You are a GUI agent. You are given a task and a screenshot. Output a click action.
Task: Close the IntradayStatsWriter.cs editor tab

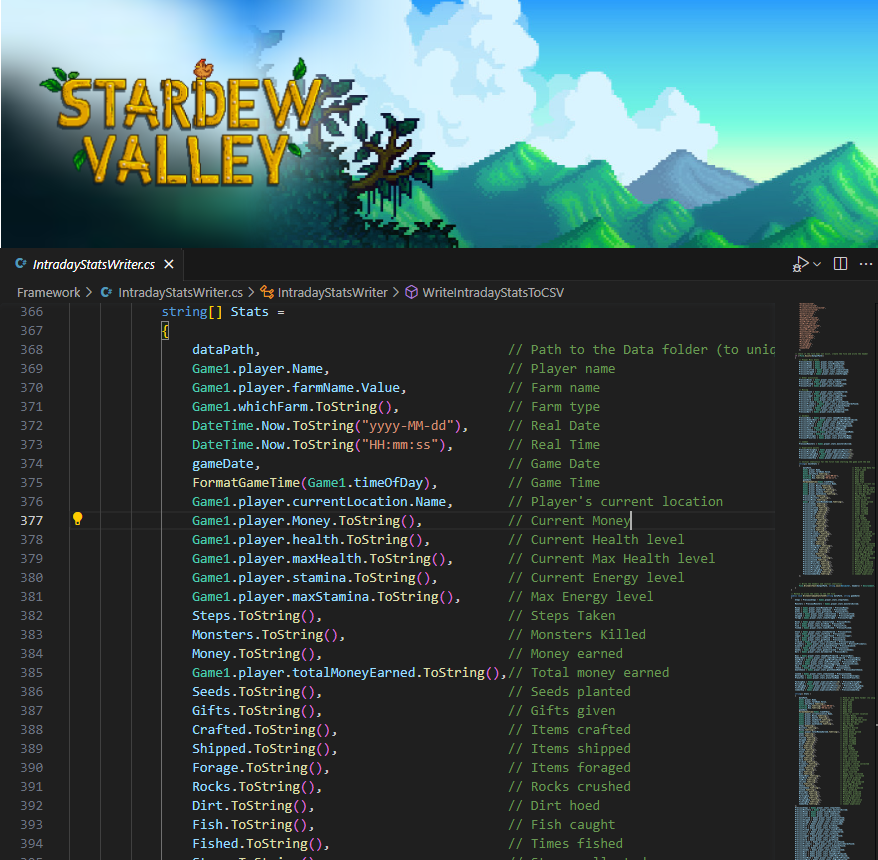coord(169,264)
